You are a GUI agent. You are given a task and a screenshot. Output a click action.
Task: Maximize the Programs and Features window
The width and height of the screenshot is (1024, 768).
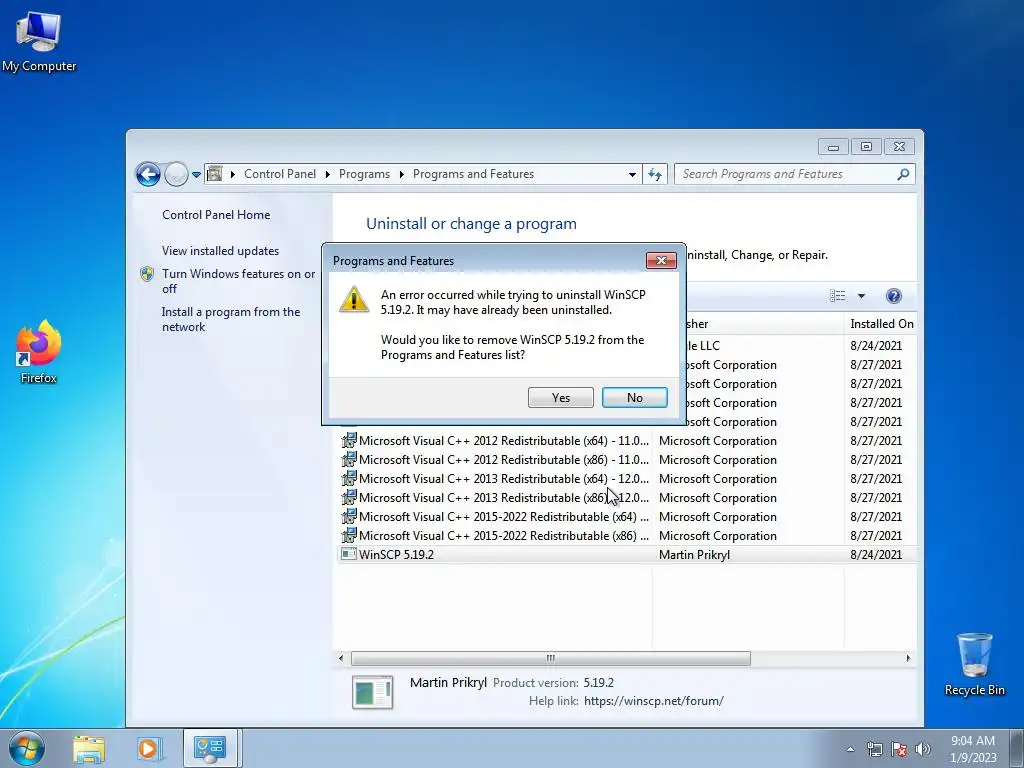866,147
